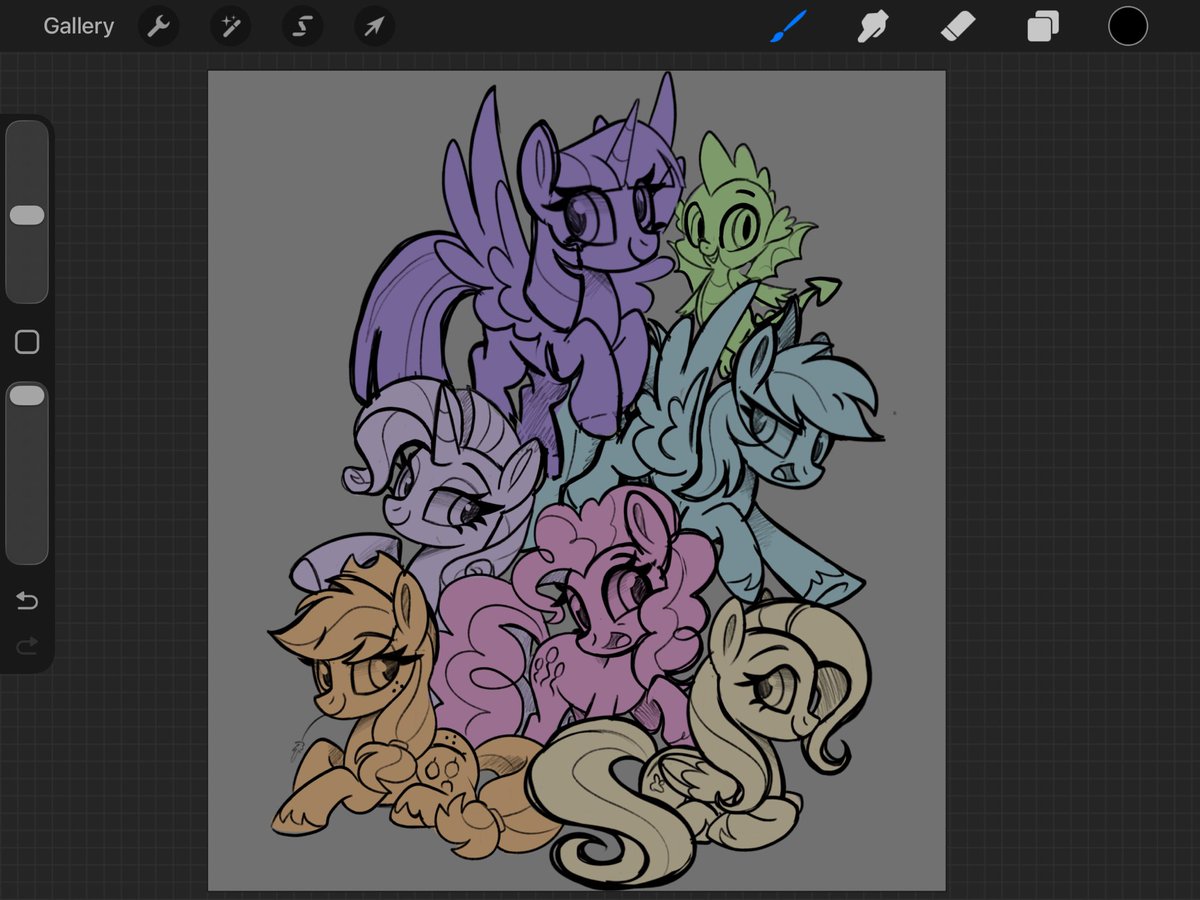Open the Gallery view
1200x900 pixels.
[78, 26]
